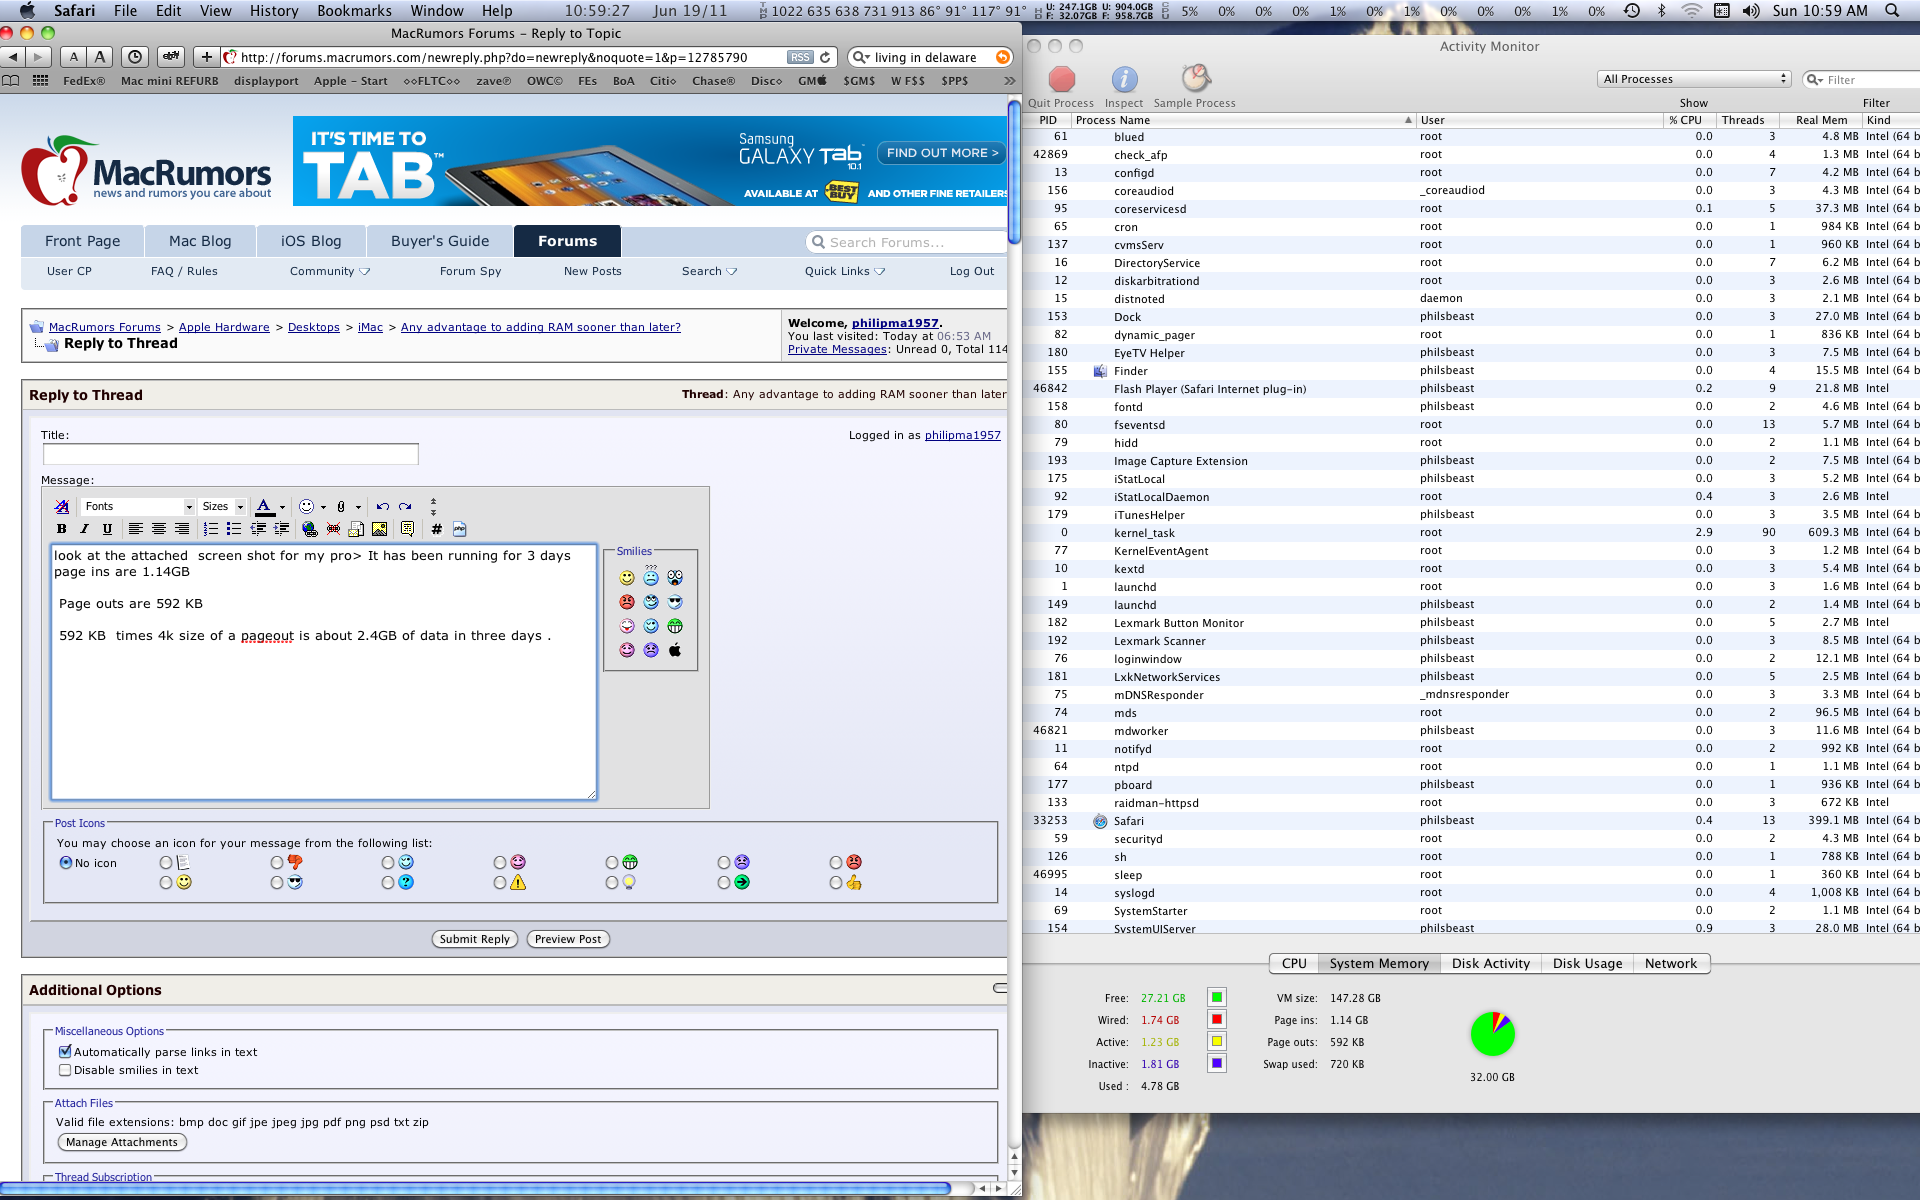Insert a hyperlink with globe icon
Image resolution: width=1920 pixels, height=1200 pixels.
tap(309, 529)
